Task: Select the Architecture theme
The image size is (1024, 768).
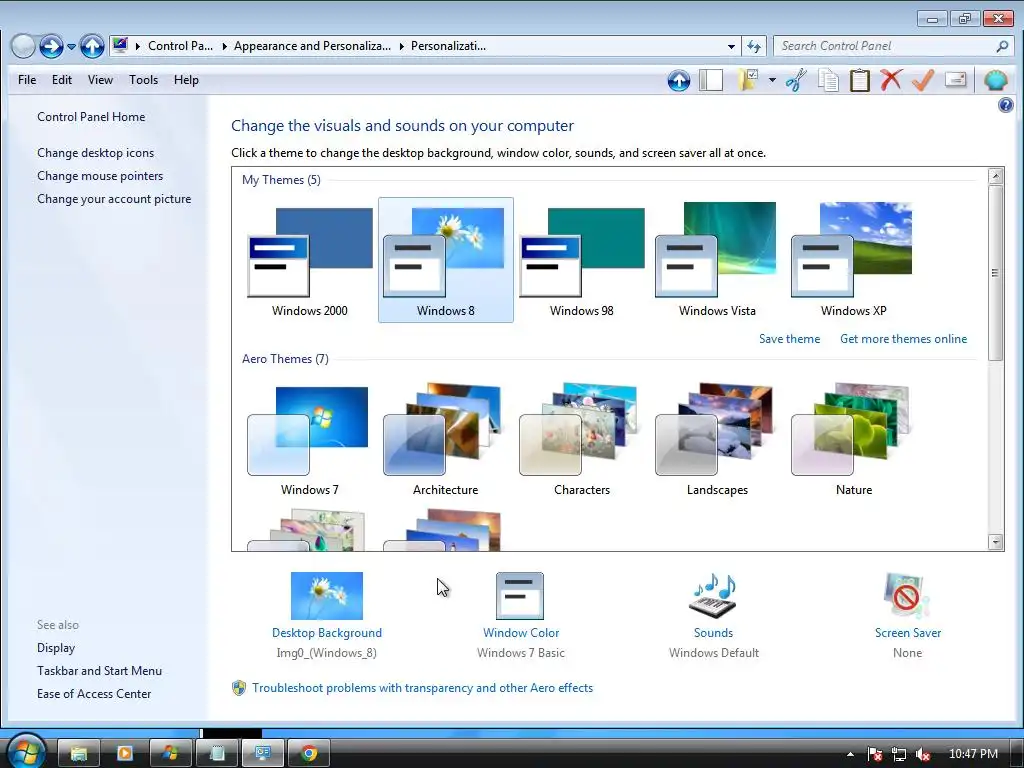Action: 445,439
